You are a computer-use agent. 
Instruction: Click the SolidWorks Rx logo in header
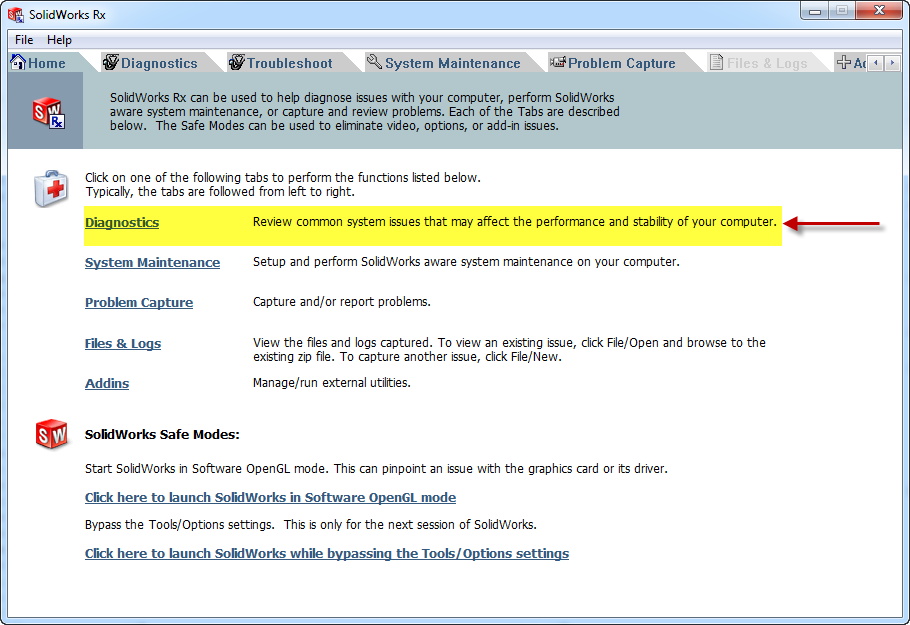(x=49, y=112)
